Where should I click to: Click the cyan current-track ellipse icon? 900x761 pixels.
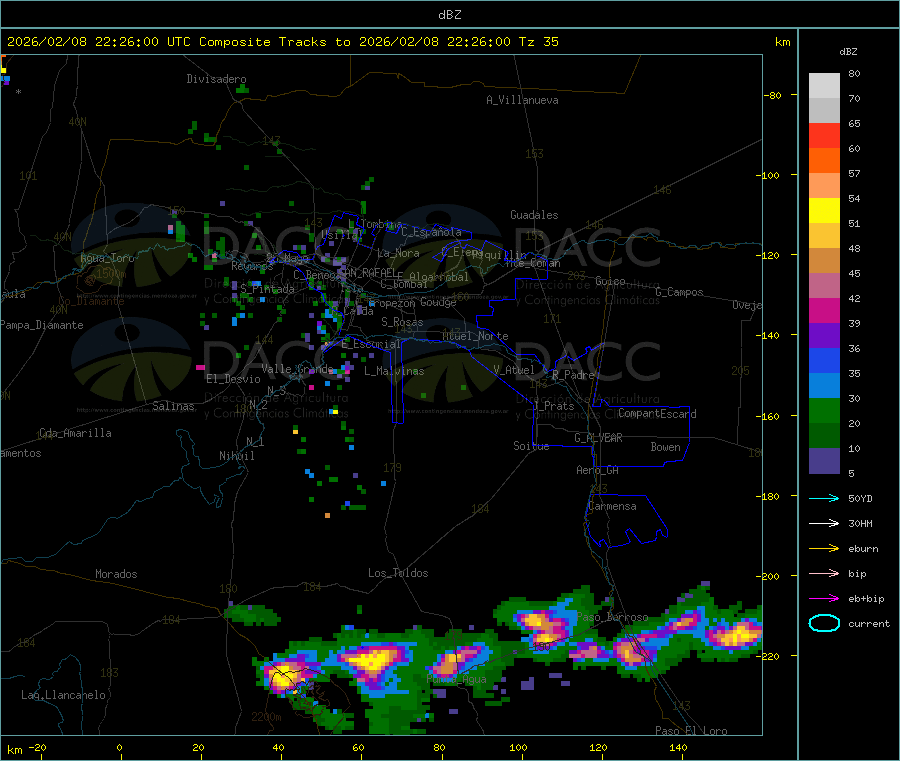(x=824, y=623)
